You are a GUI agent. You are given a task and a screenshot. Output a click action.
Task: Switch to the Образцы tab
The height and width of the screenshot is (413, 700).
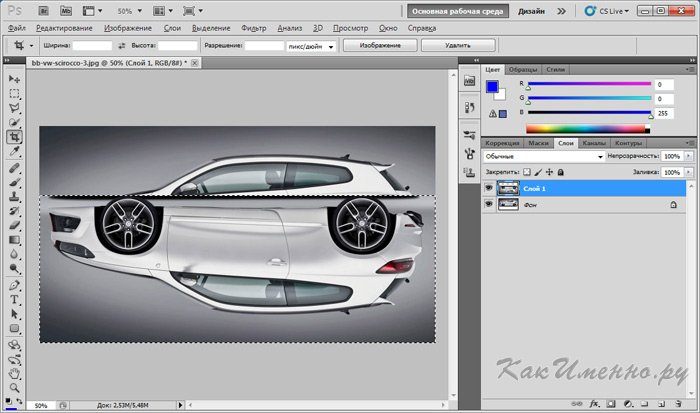(523, 70)
